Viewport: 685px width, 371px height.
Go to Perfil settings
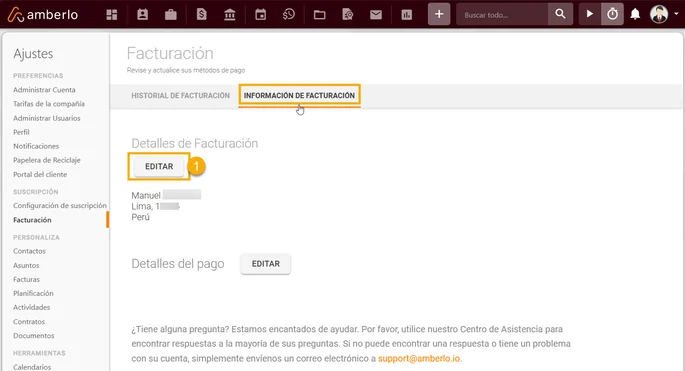pos(21,132)
